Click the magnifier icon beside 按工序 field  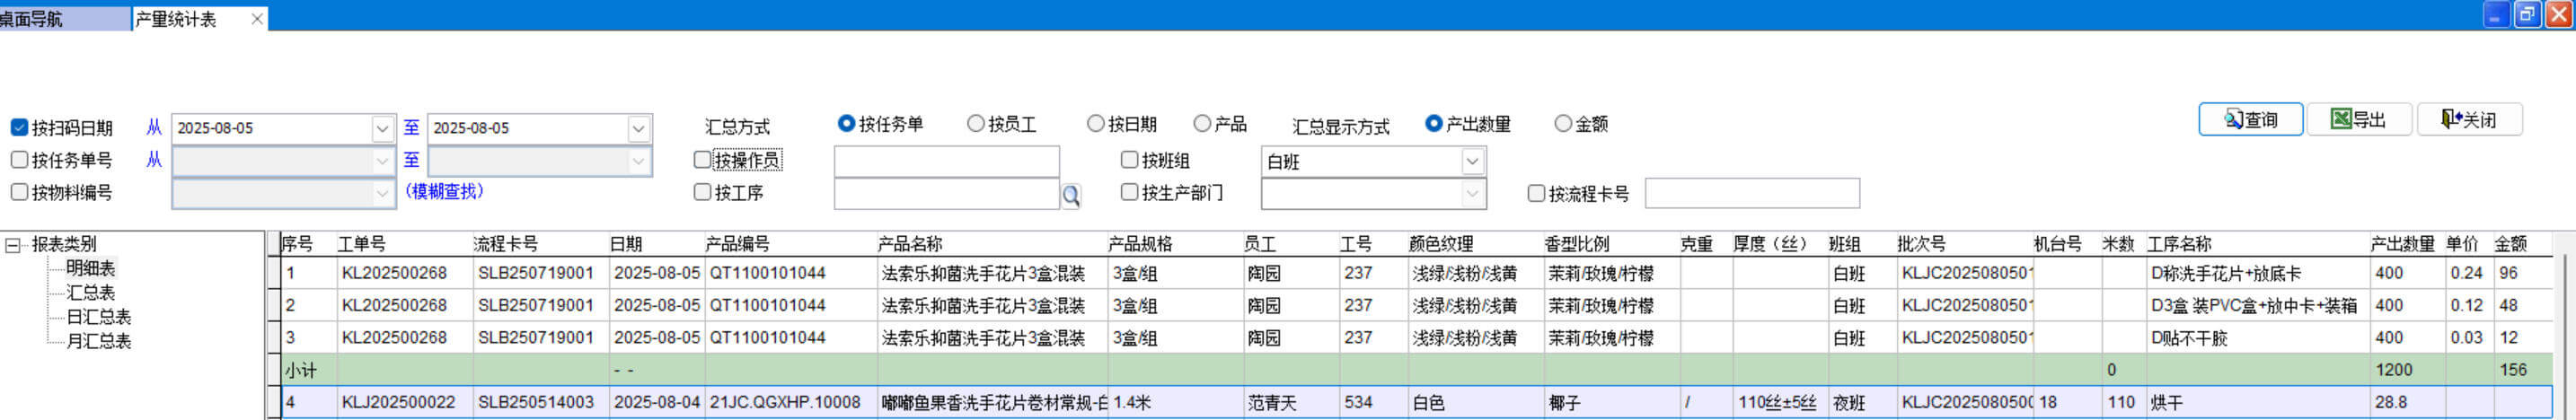[1070, 195]
